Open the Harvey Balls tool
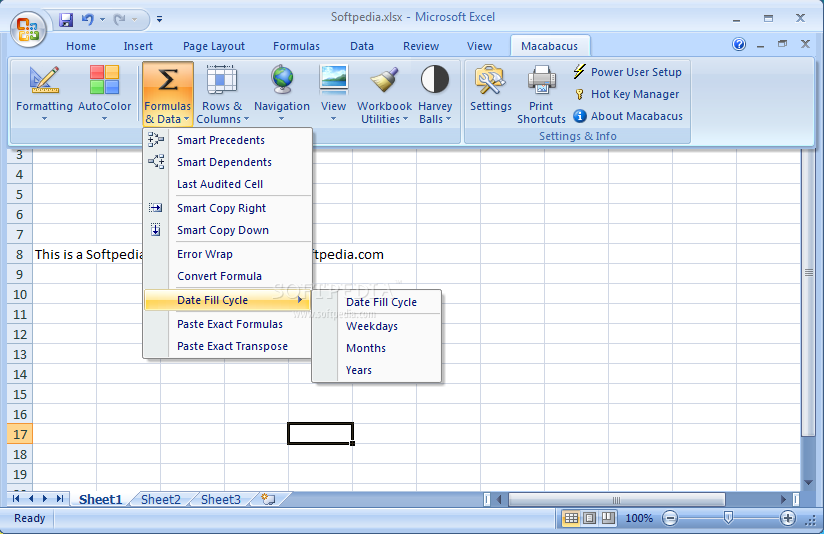The width and height of the screenshot is (824, 534). pos(435,94)
